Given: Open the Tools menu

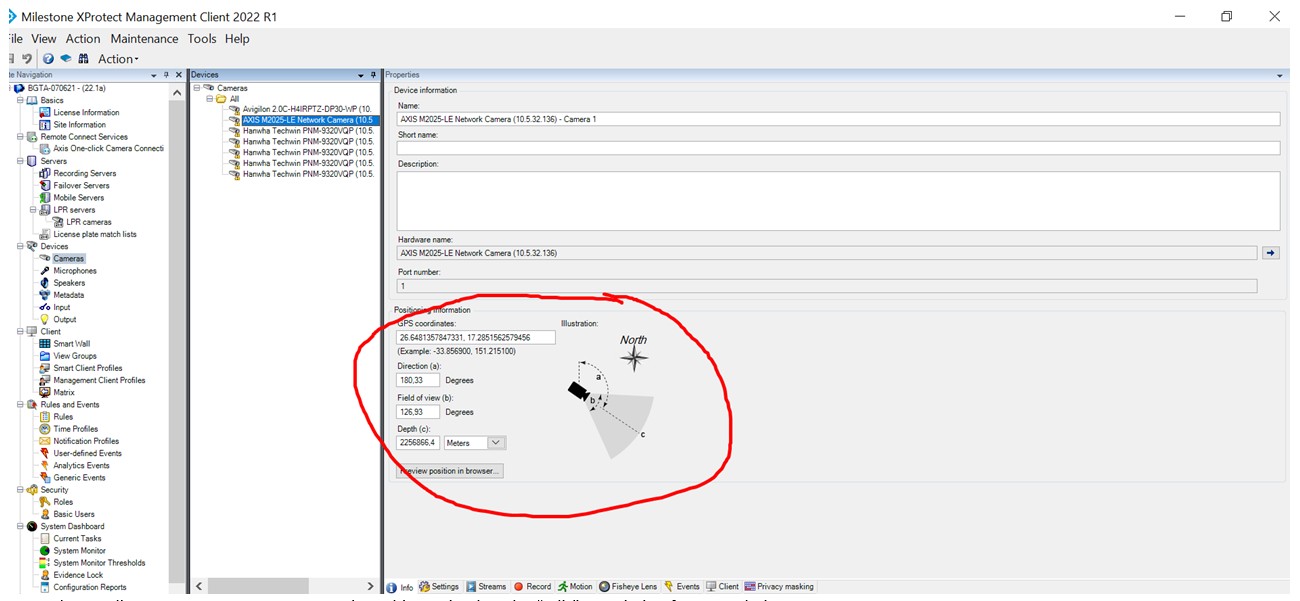Looking at the screenshot, I should point(202,39).
